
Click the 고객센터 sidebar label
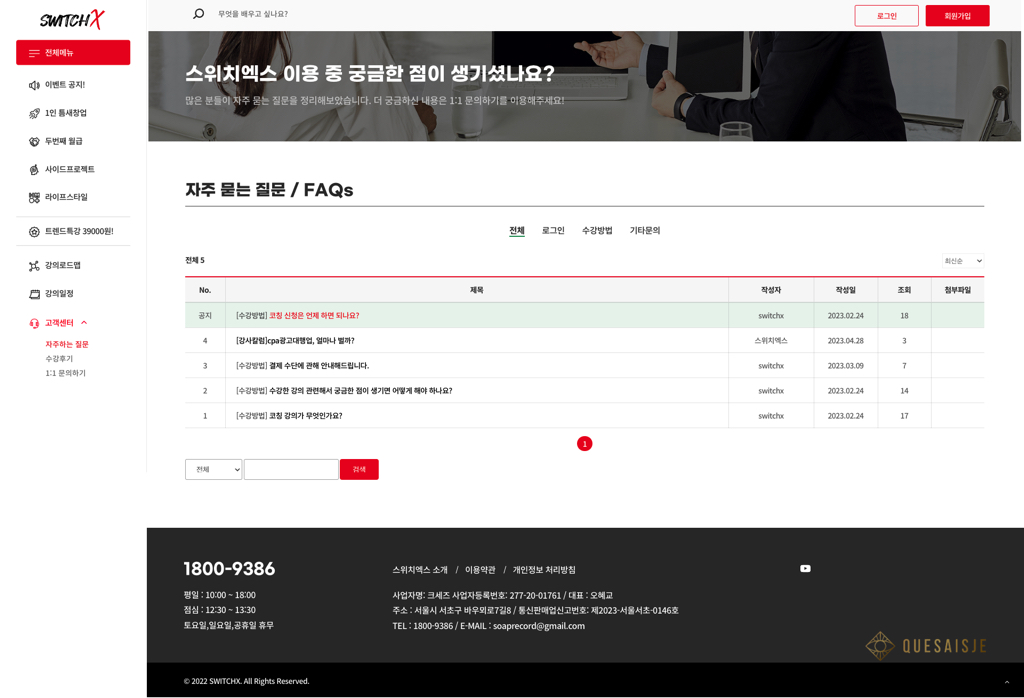coord(59,323)
